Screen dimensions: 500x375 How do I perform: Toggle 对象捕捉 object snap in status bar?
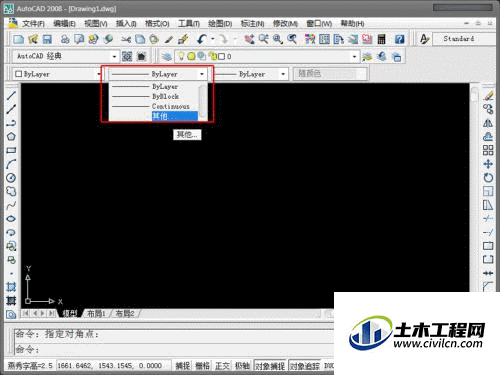(270, 366)
